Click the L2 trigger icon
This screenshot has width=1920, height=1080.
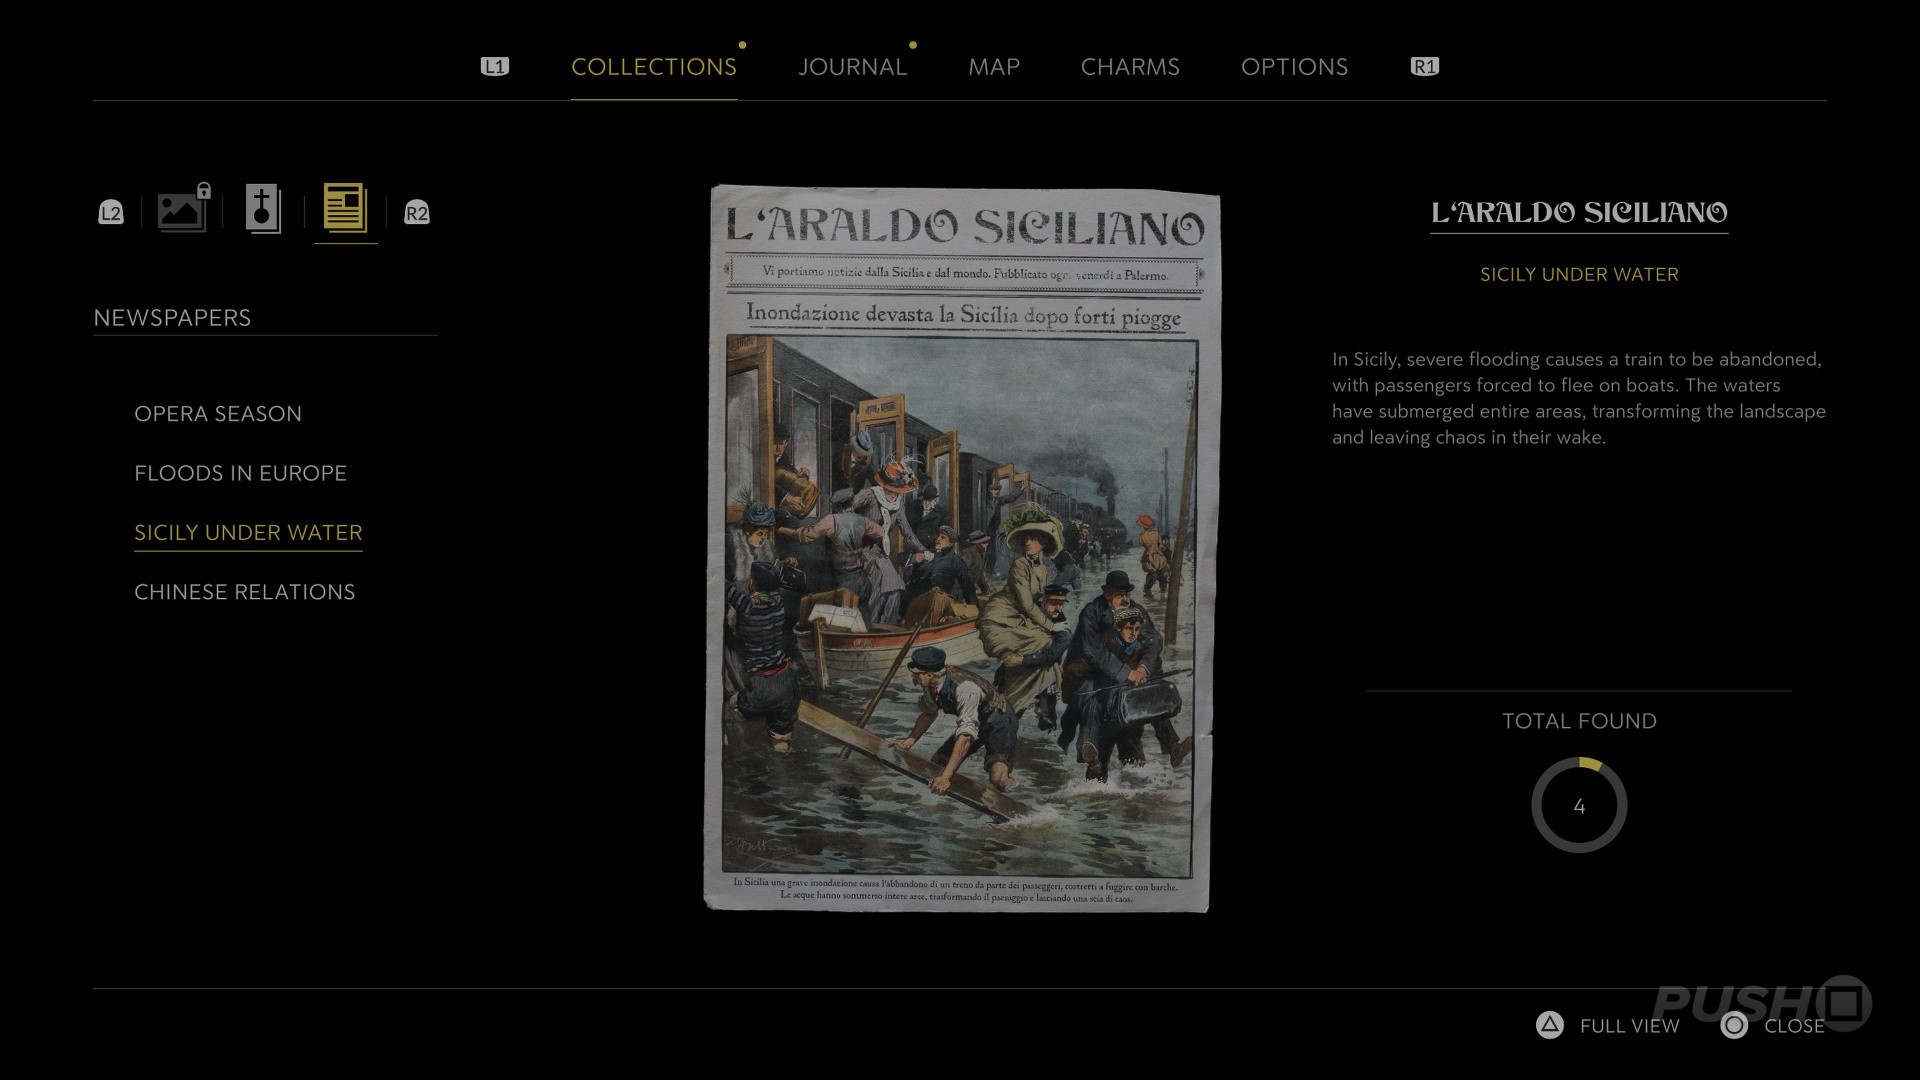[111, 212]
